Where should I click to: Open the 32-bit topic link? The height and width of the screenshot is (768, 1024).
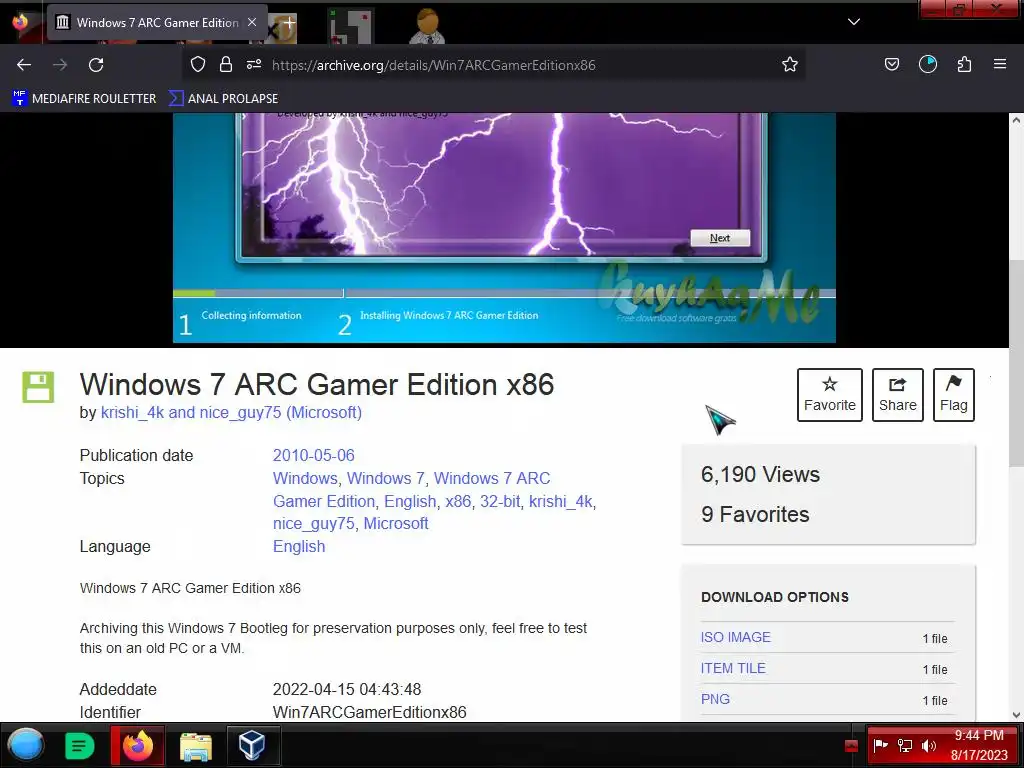500,501
